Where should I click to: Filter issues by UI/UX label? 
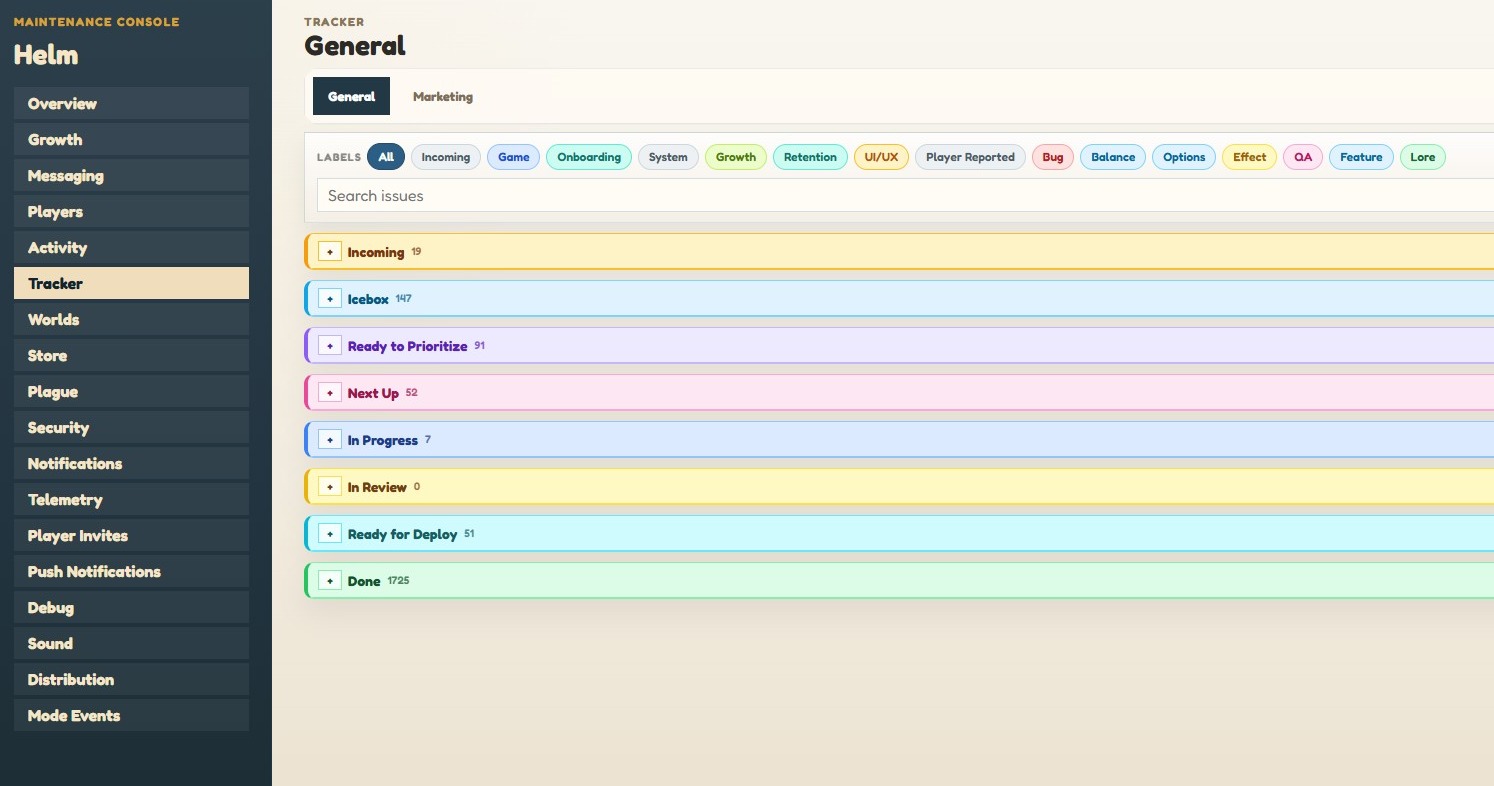click(x=881, y=157)
